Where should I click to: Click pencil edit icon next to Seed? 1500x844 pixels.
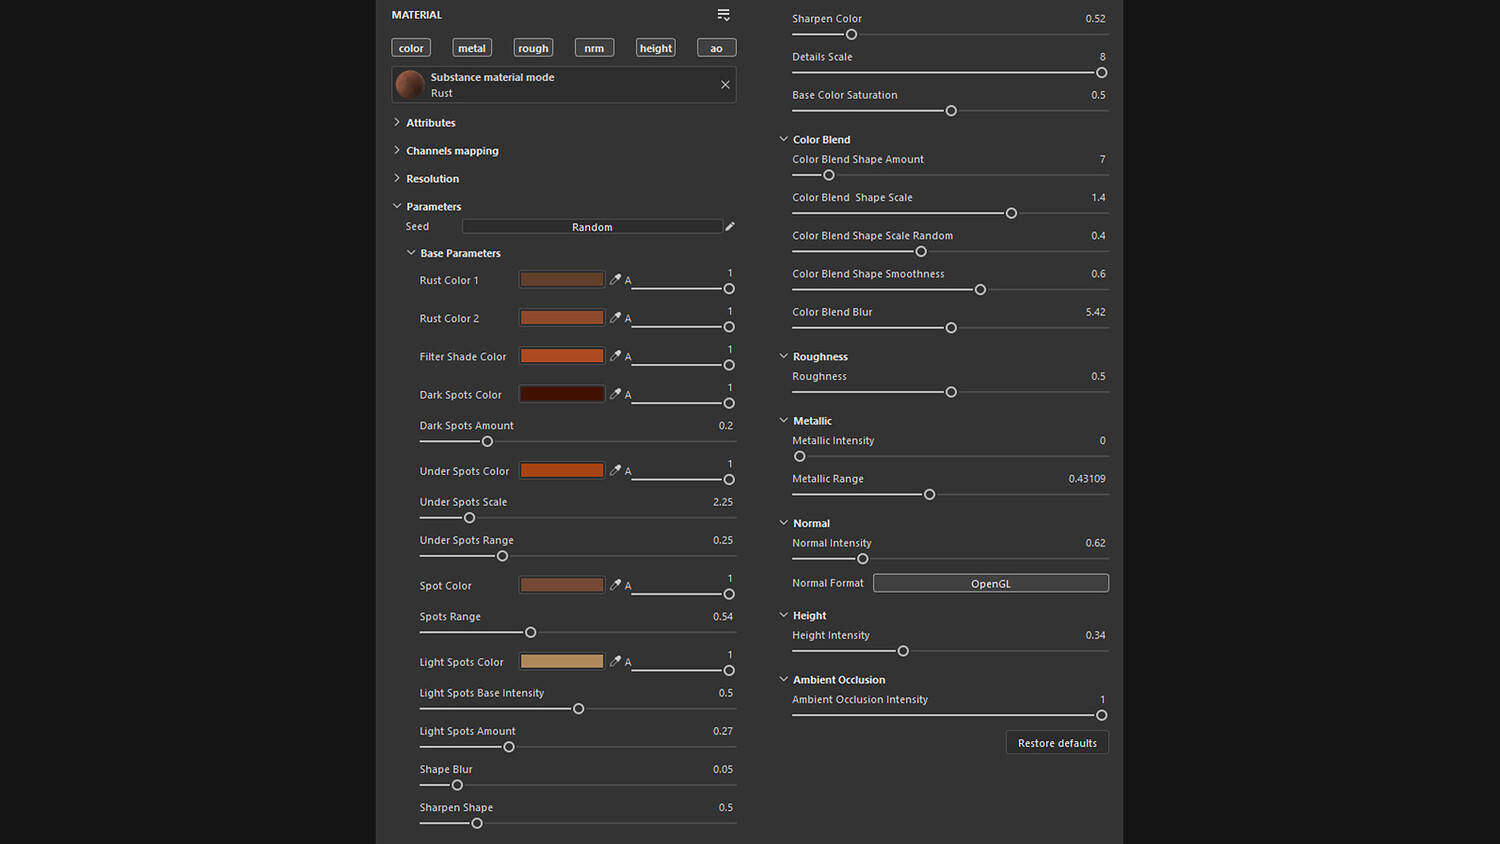730,227
